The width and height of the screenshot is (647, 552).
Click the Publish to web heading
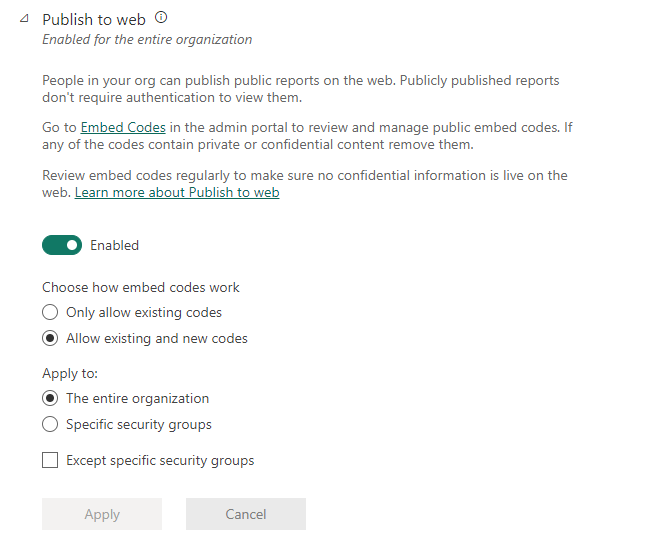(94, 19)
